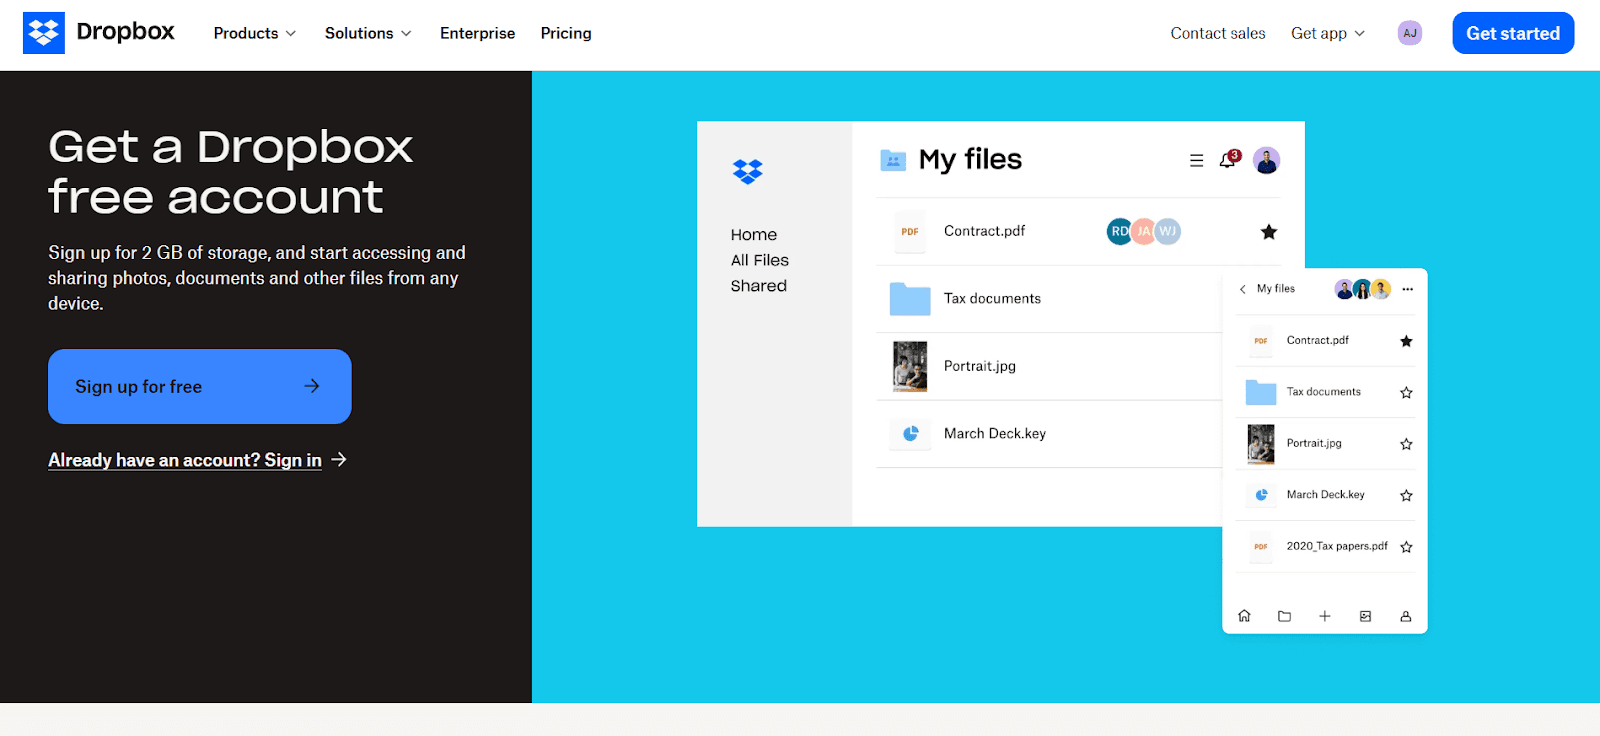The width and height of the screenshot is (1600, 736).
Task: Click the WJ collaborator avatar
Action: pos(1168,231)
